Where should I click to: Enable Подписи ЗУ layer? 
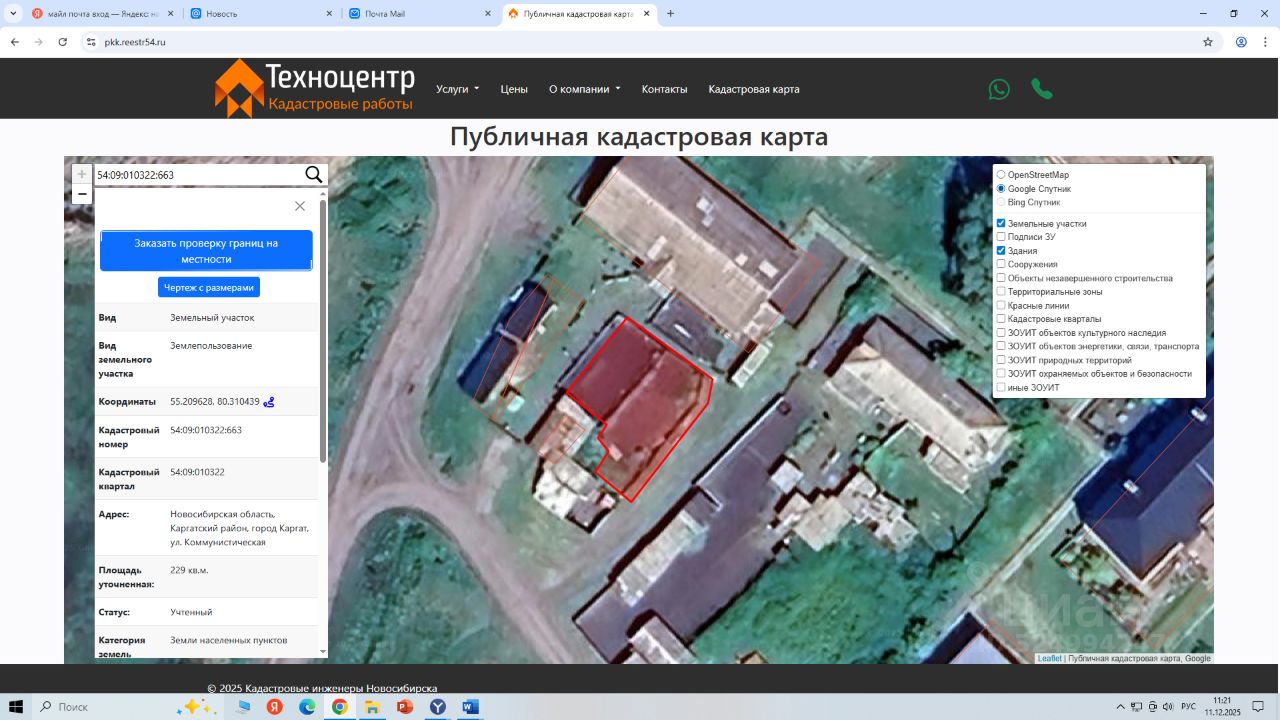click(x=1001, y=237)
